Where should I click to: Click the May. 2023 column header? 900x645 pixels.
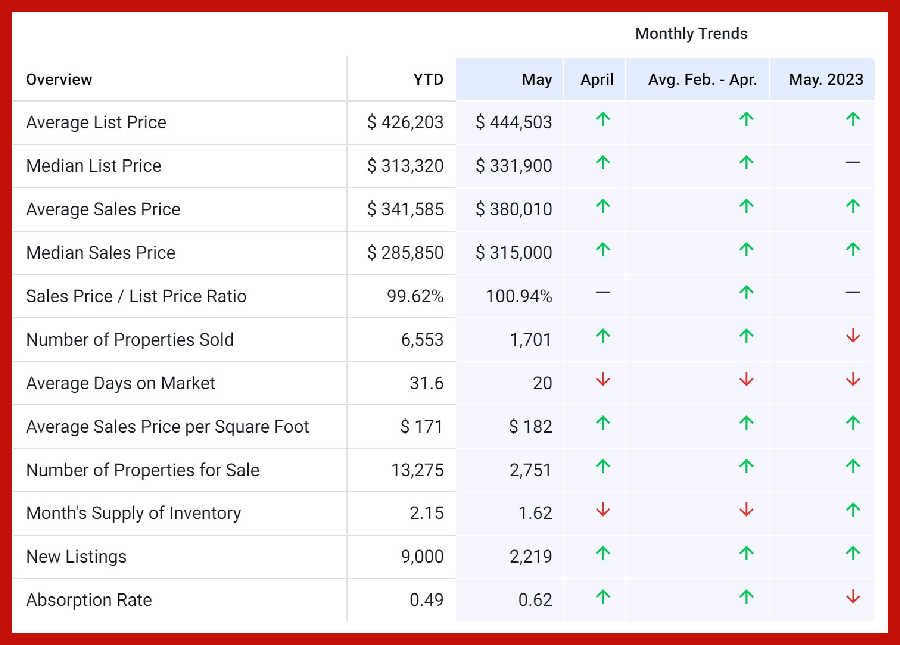point(825,80)
